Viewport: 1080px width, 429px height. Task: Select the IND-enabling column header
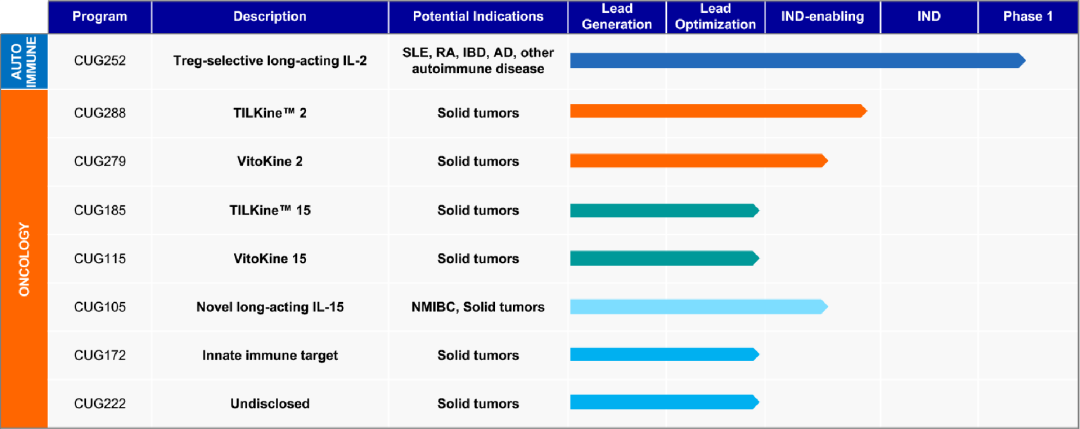[822, 17]
